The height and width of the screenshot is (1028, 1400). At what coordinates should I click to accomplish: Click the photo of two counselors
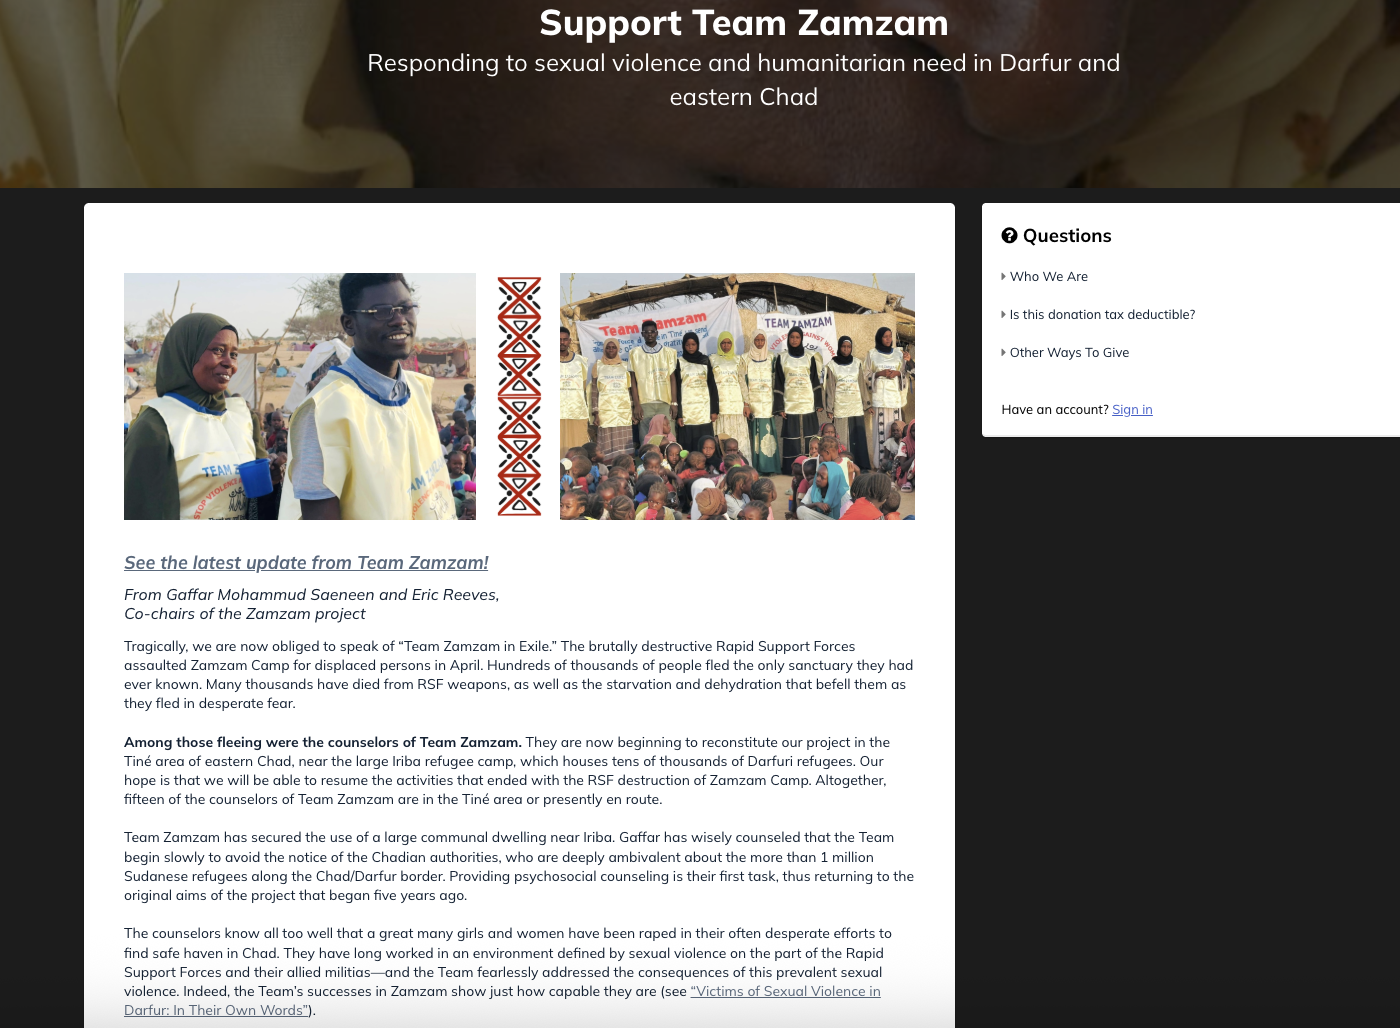(300, 396)
